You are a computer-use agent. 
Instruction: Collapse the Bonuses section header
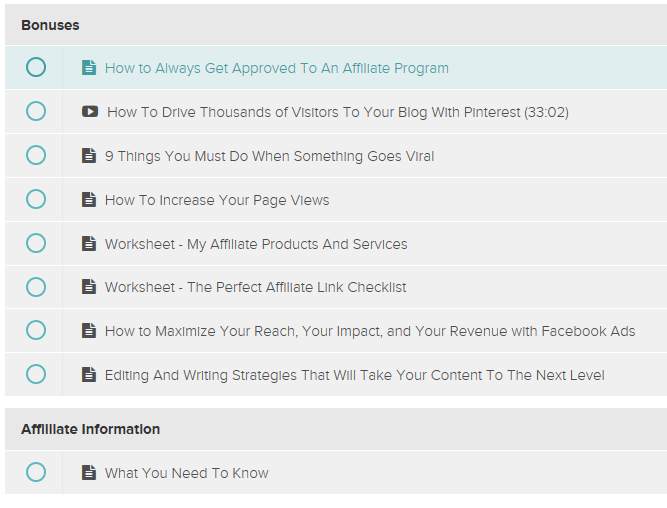pos(51,24)
